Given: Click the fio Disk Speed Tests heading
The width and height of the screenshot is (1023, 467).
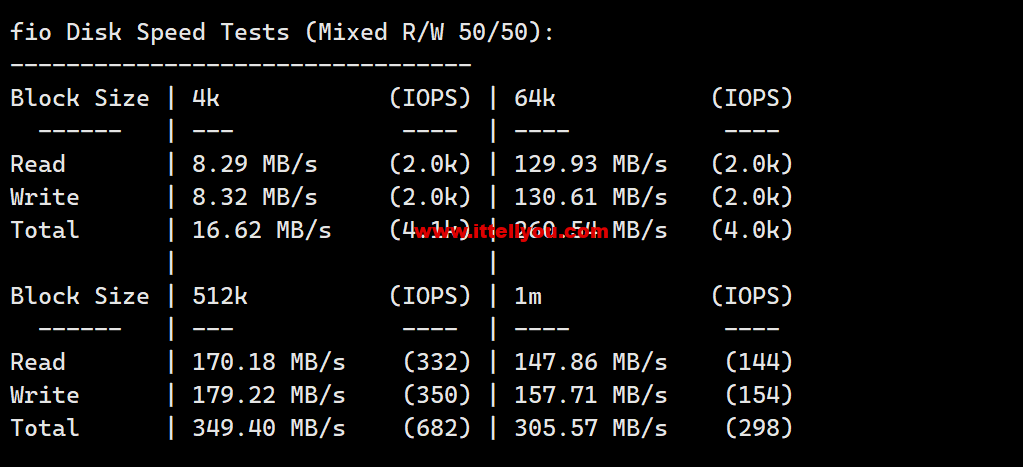Looking at the screenshot, I should coord(282,32).
